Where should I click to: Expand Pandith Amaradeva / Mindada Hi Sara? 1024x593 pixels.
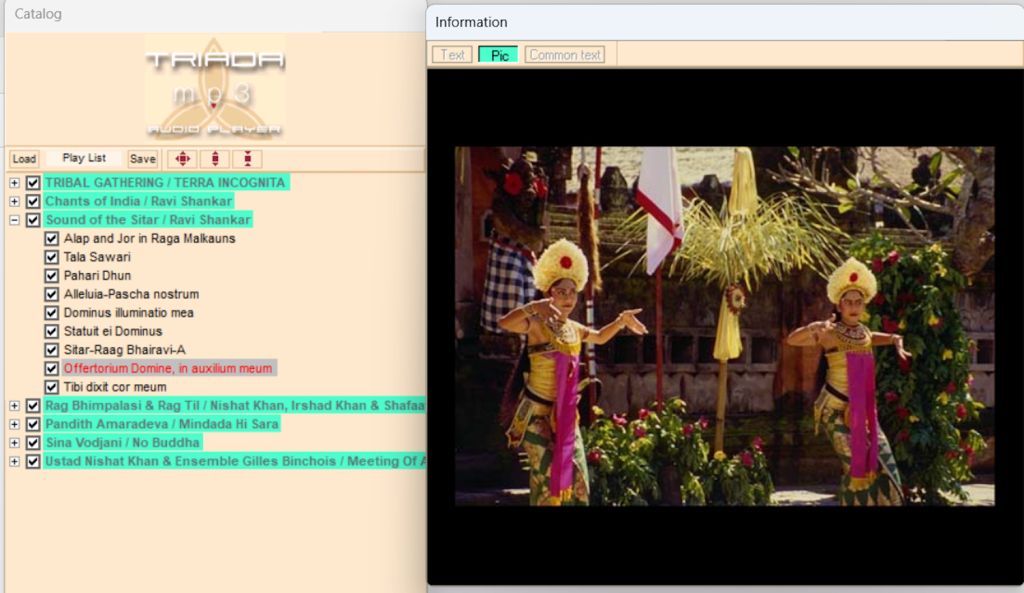click(14, 425)
